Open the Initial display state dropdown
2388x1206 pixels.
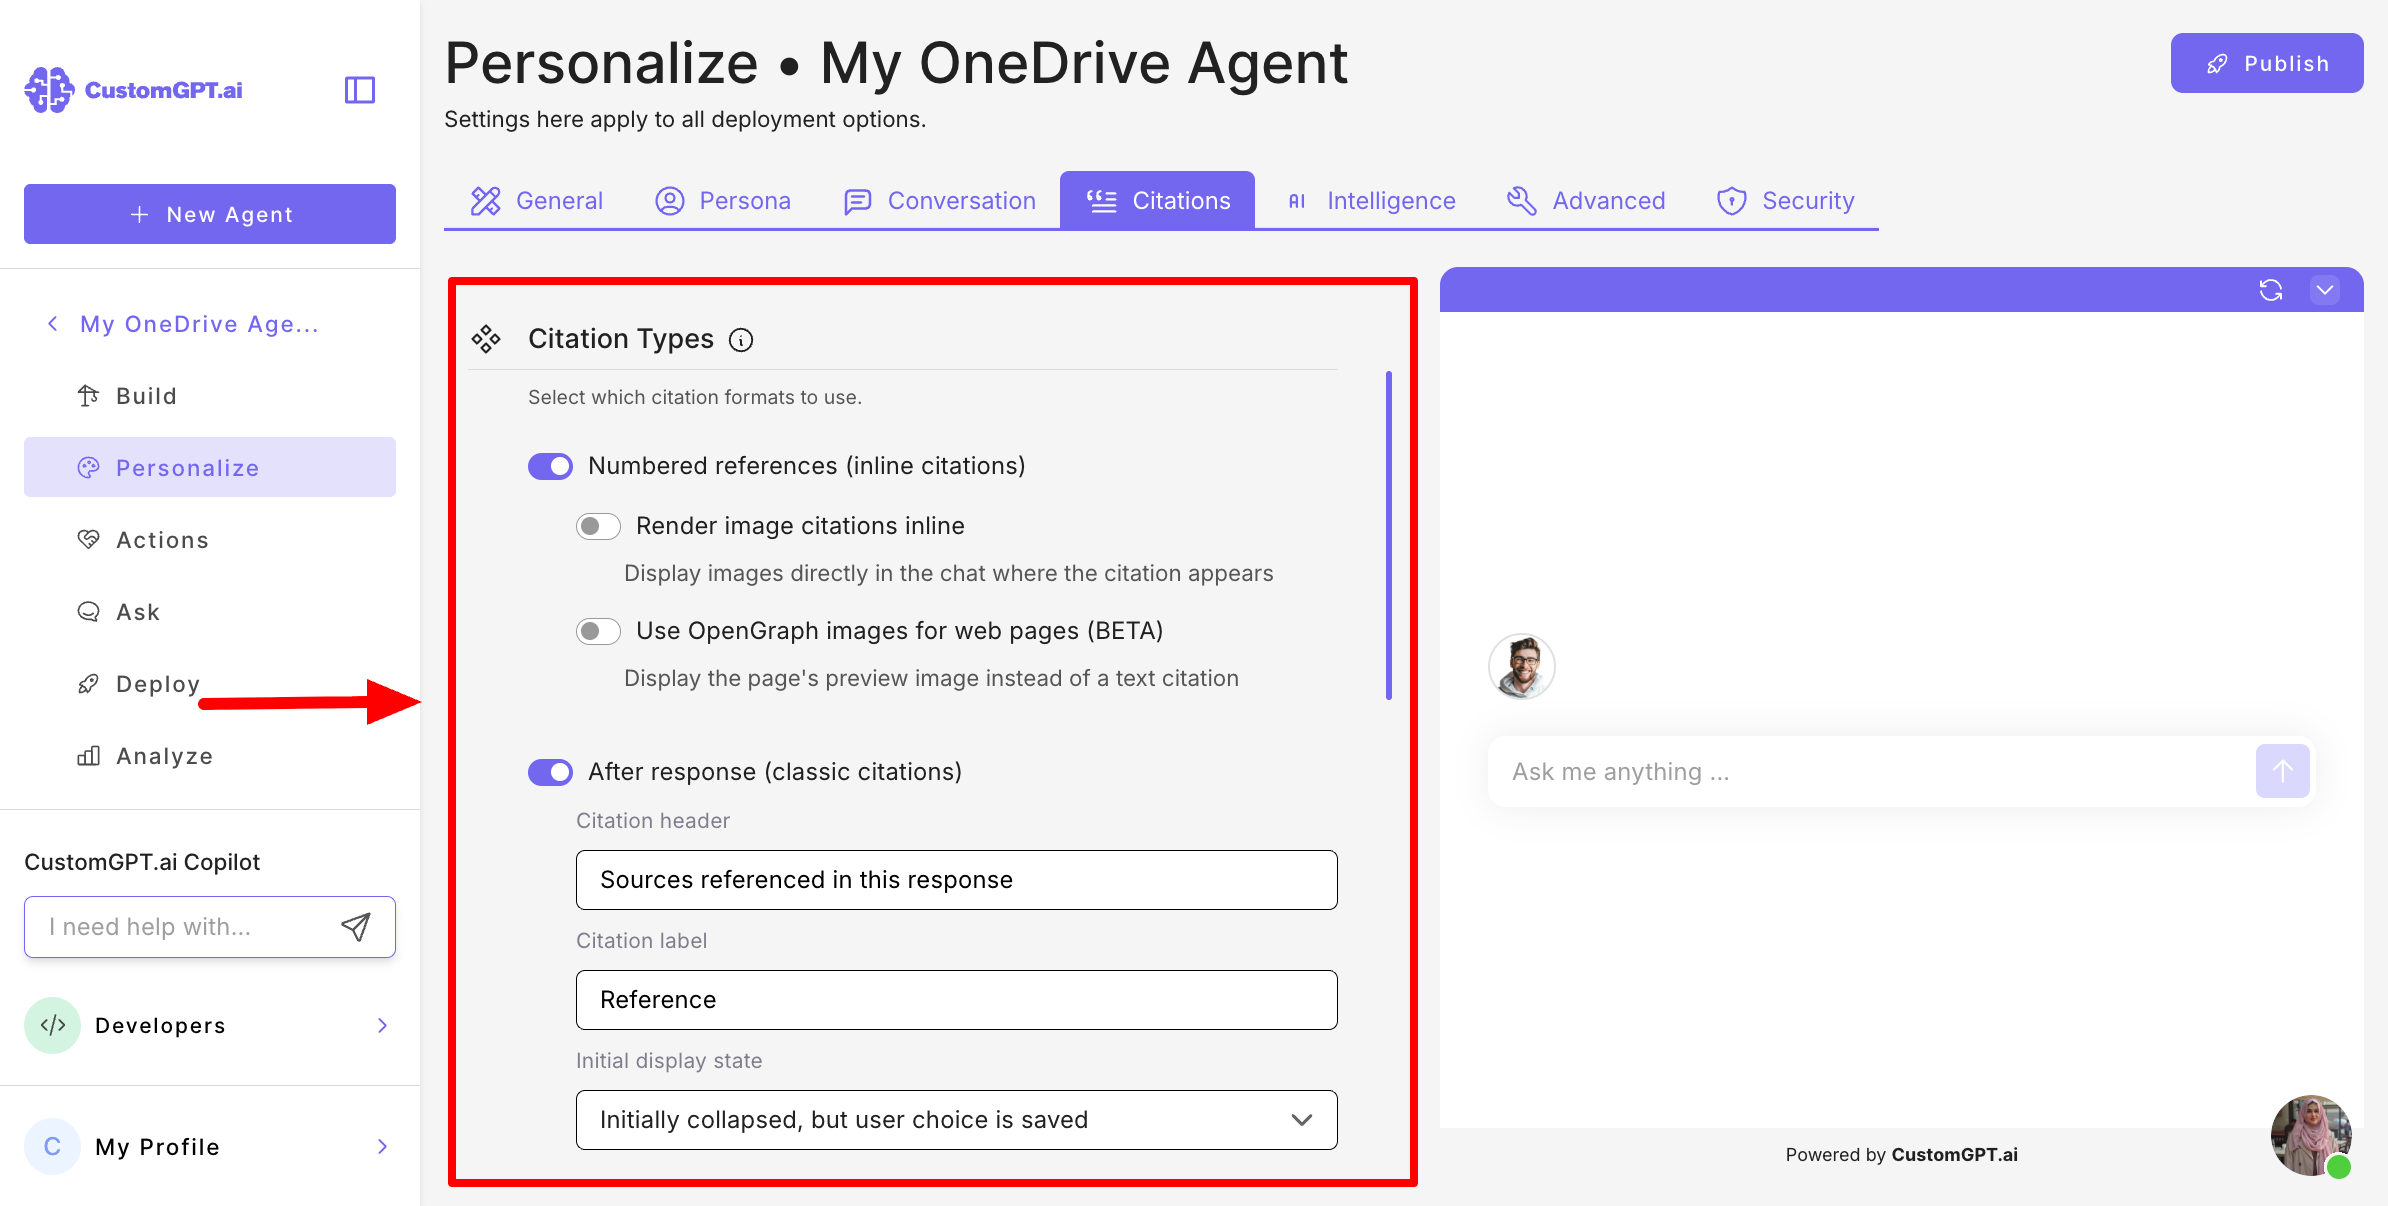point(956,1120)
